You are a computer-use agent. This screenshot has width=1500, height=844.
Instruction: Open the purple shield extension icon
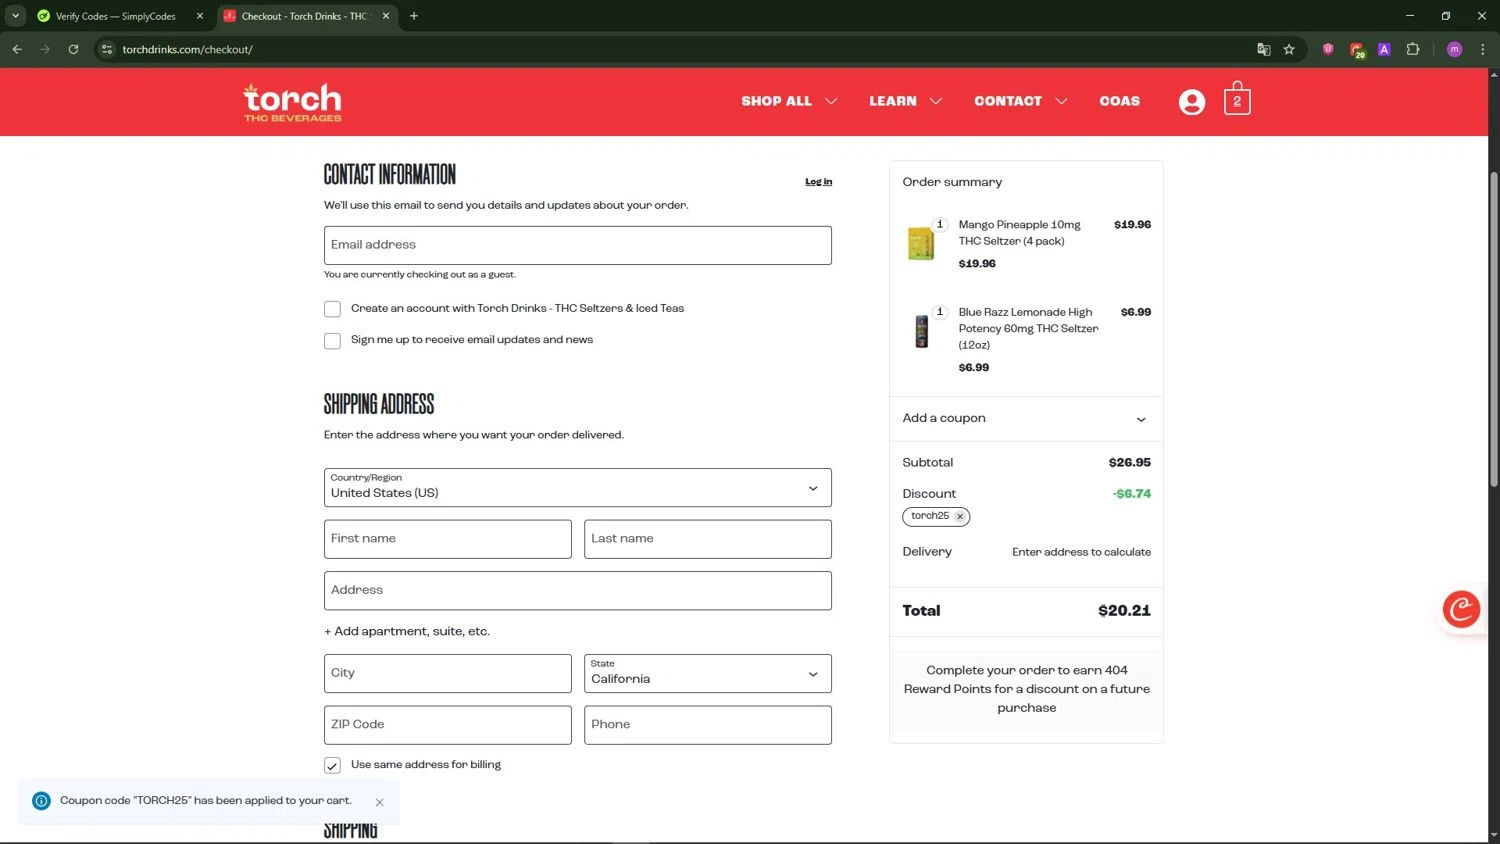1328,49
